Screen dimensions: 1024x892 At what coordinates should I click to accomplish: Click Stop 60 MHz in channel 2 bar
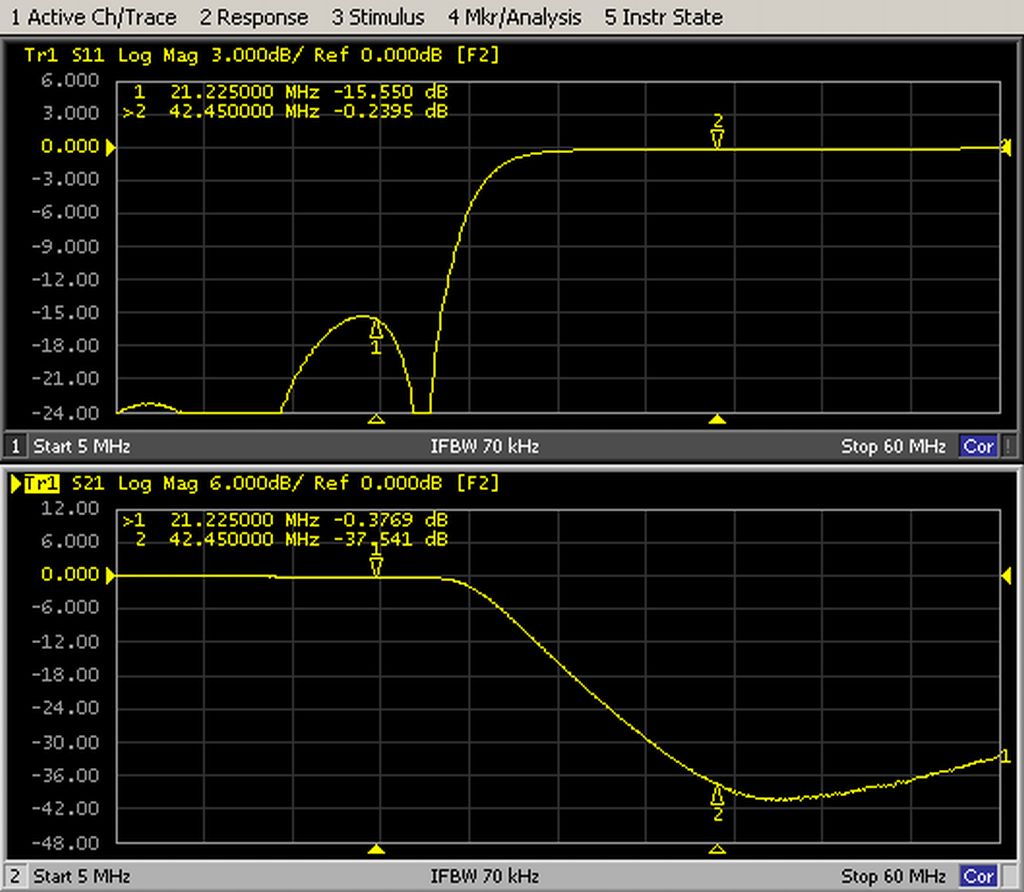pyautogui.click(x=893, y=877)
